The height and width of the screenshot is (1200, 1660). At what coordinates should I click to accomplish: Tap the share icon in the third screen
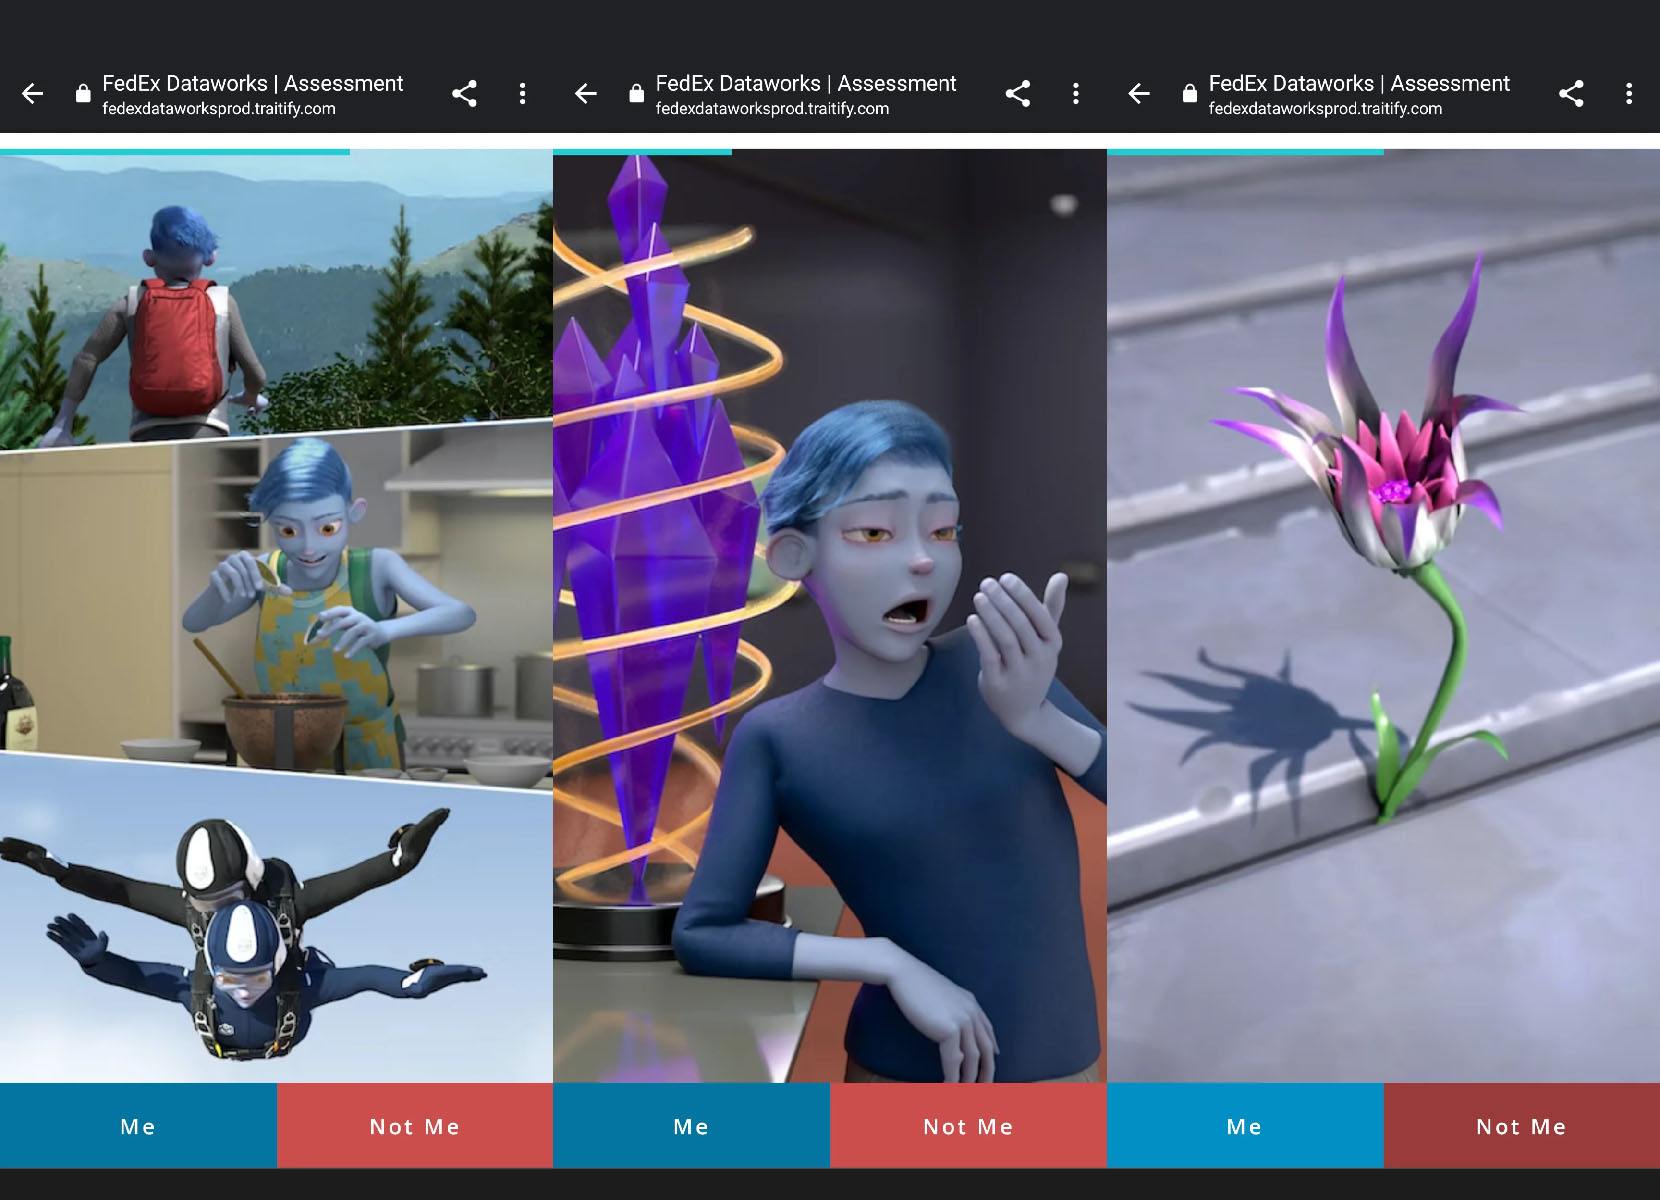[1571, 94]
